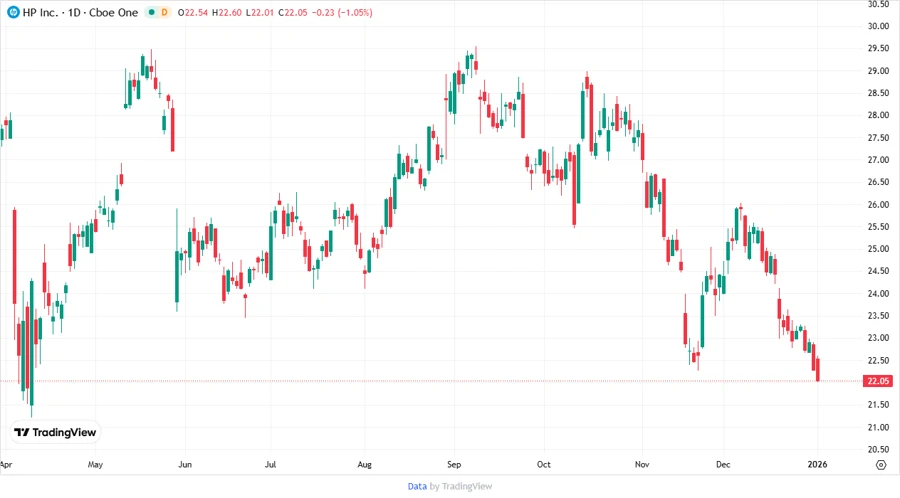The height and width of the screenshot is (498, 900).
Task: Open chart settings gear icon
Action: click(881, 465)
